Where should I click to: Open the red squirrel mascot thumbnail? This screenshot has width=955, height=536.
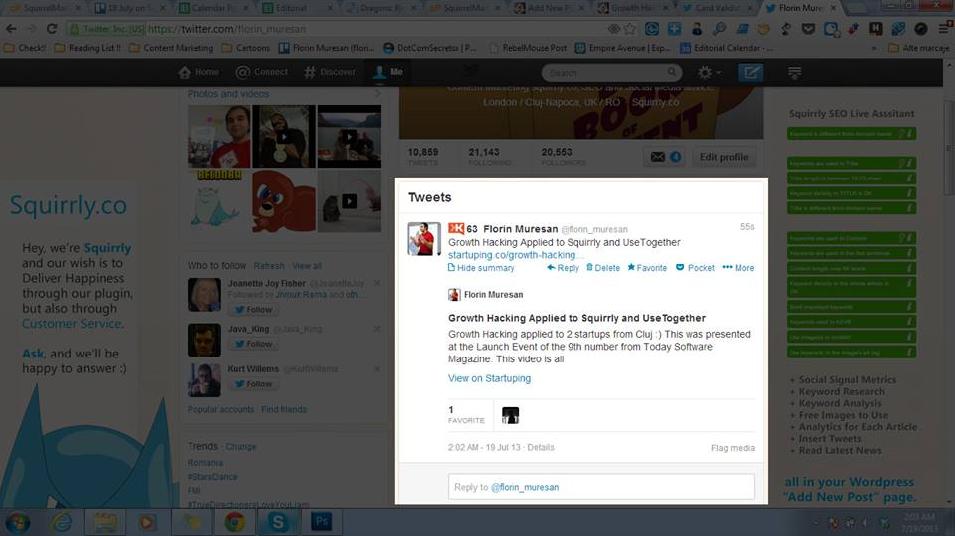(284, 201)
